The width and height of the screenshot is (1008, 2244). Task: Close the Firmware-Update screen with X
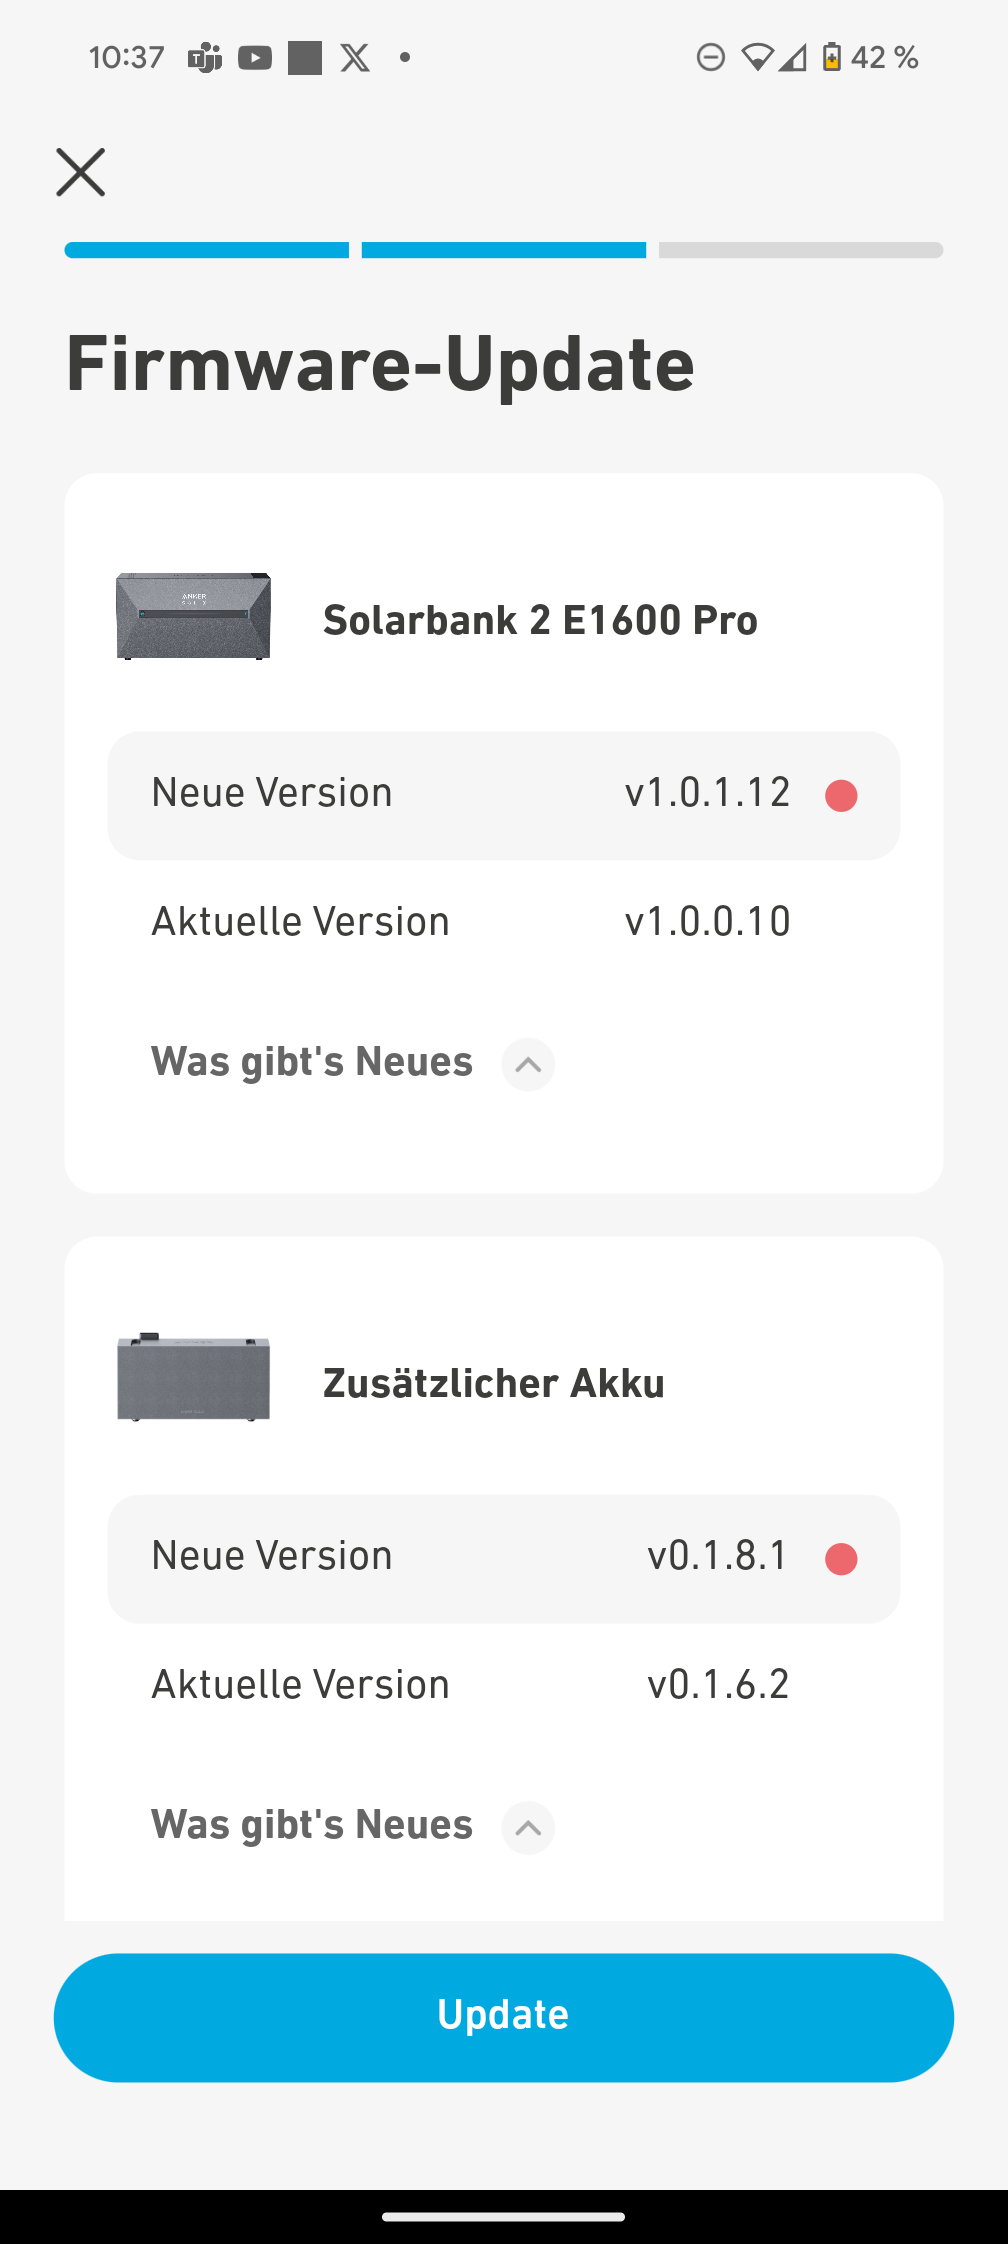pos(80,172)
